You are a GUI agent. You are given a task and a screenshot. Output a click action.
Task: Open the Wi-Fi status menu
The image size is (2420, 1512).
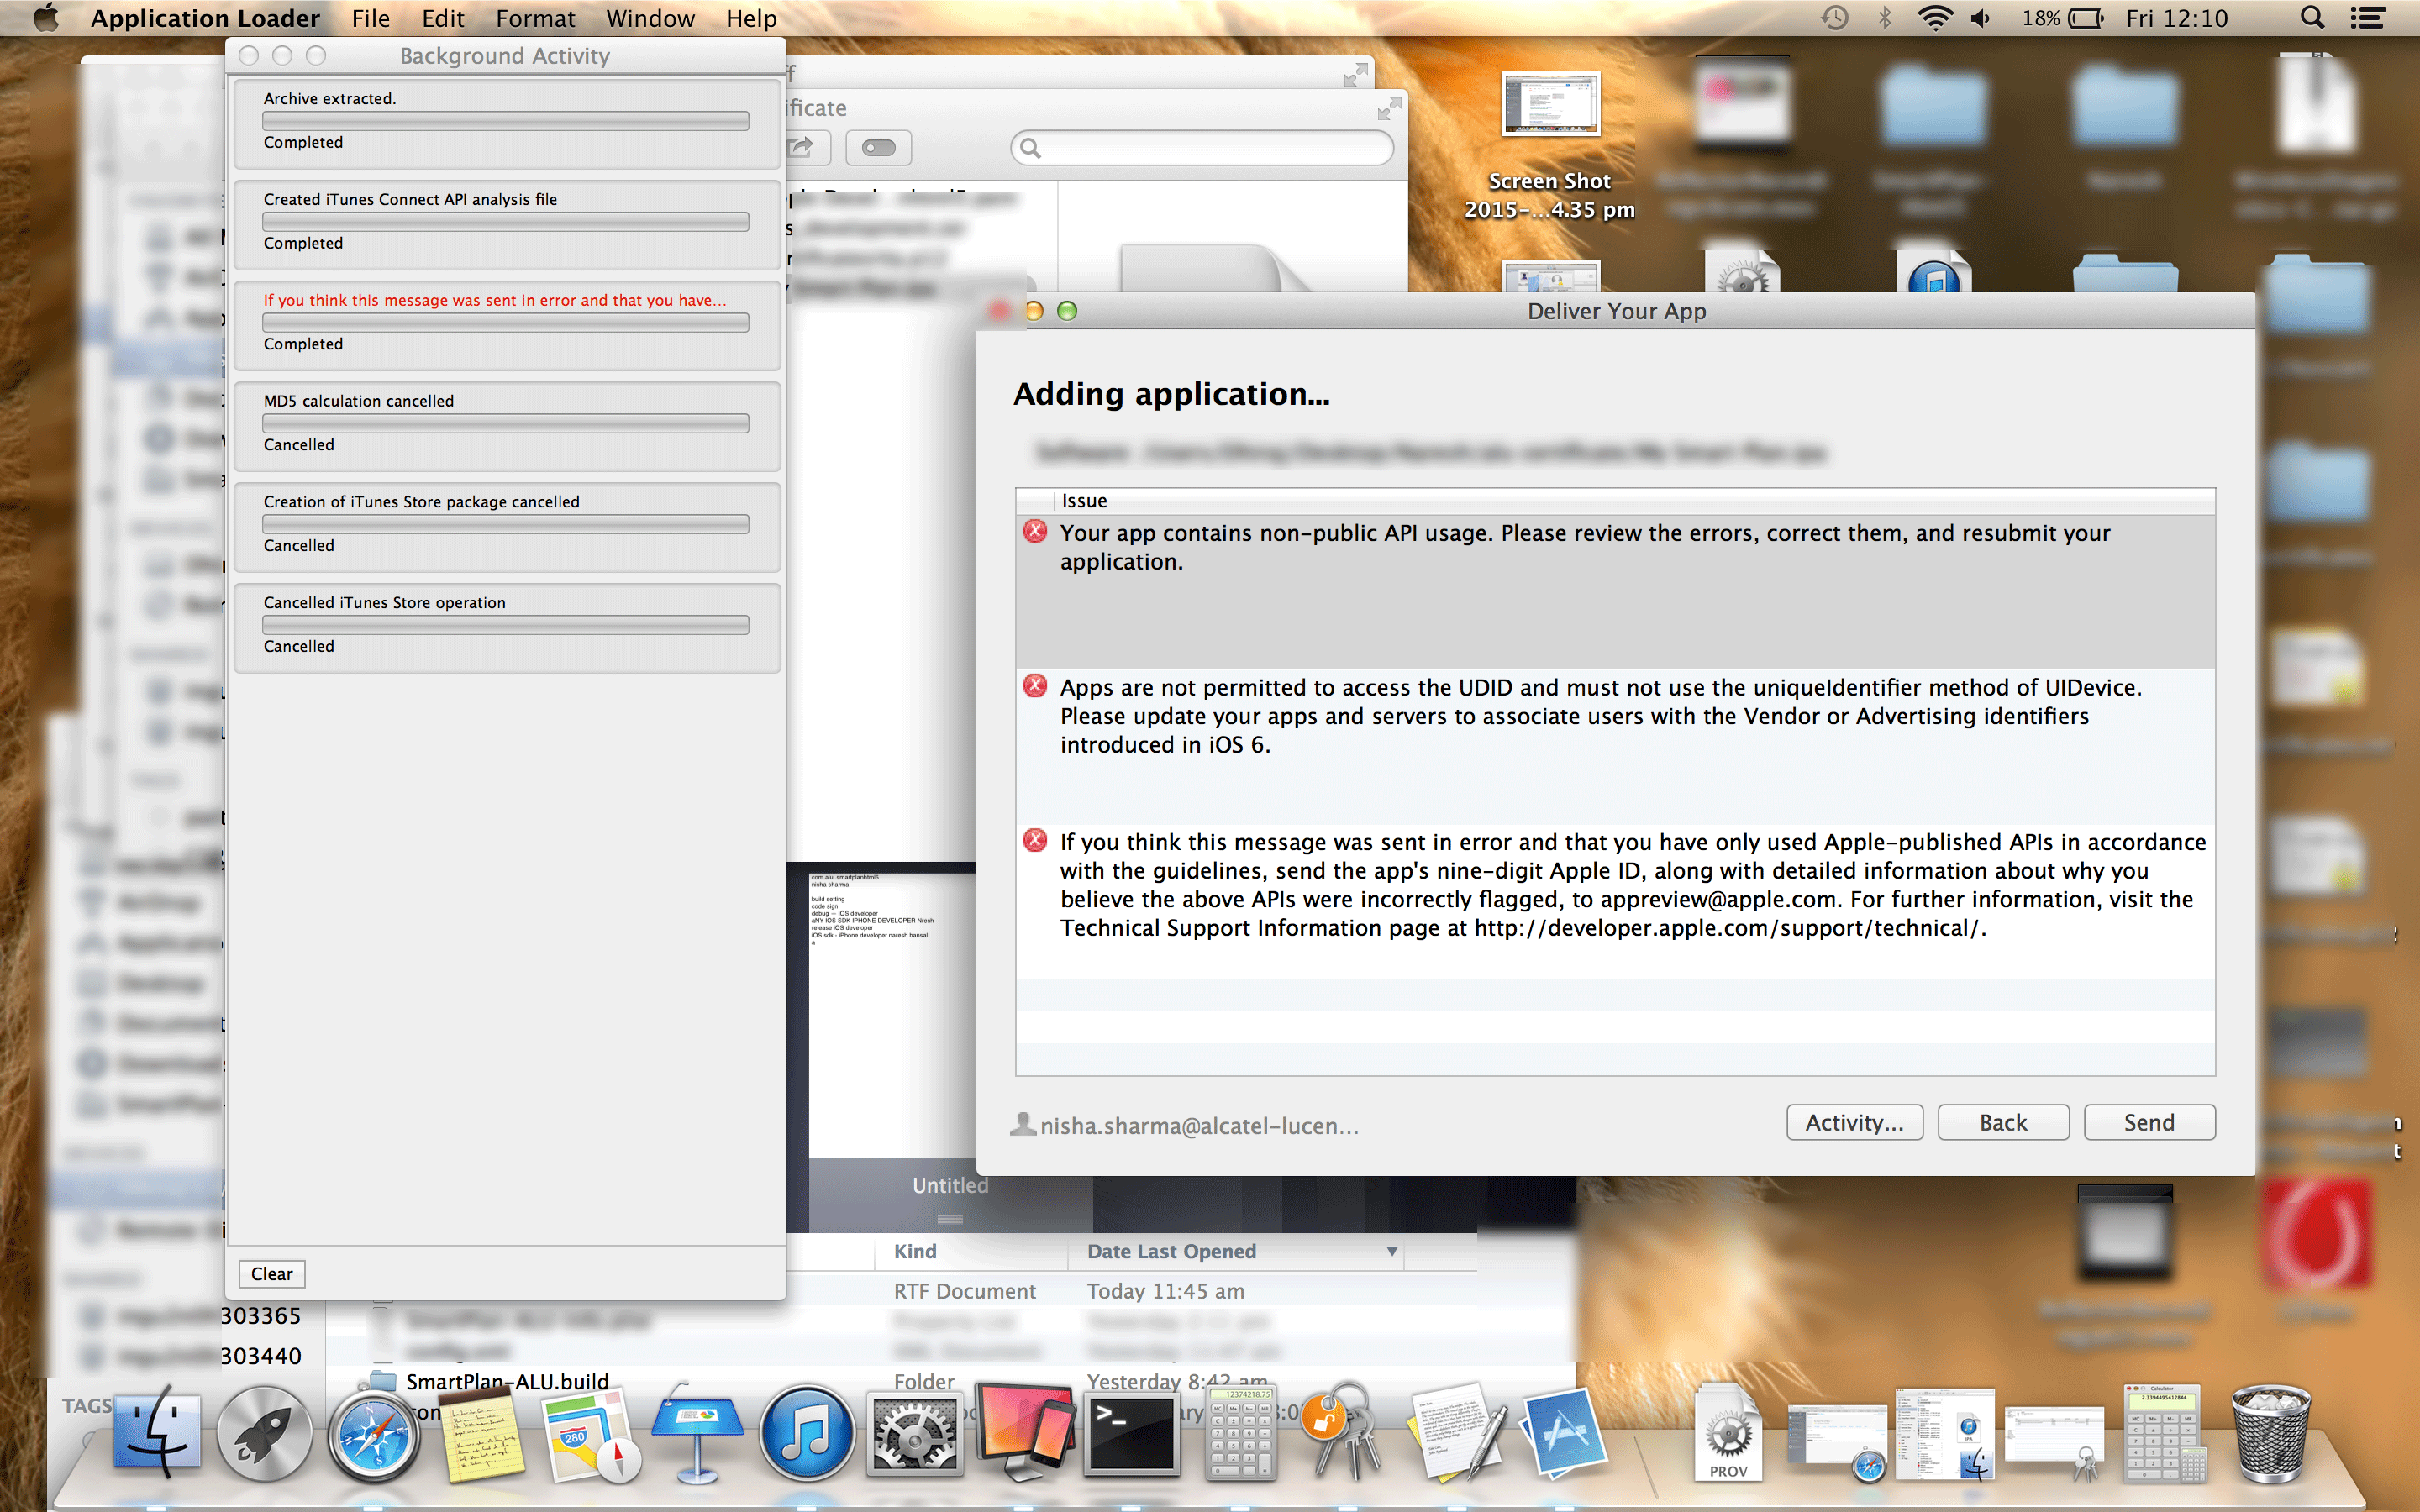pos(1935,18)
